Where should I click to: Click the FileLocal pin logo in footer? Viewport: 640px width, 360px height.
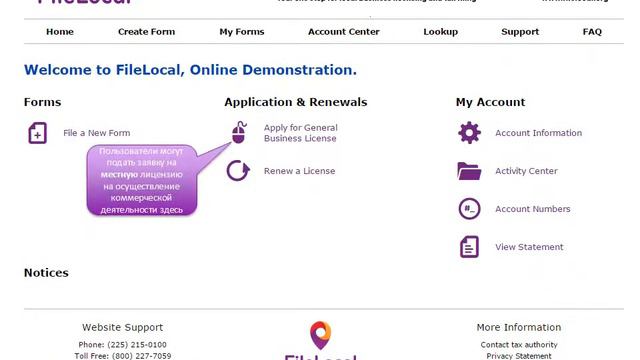320,336
